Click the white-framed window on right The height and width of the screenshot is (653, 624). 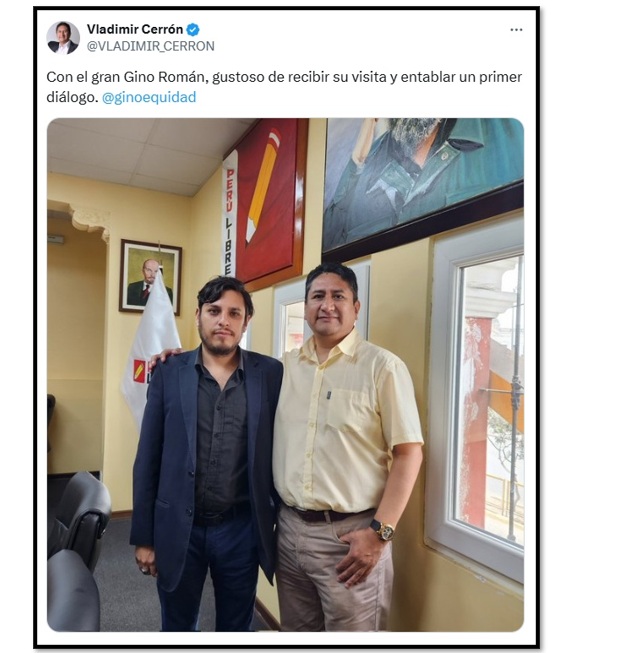click(477, 399)
